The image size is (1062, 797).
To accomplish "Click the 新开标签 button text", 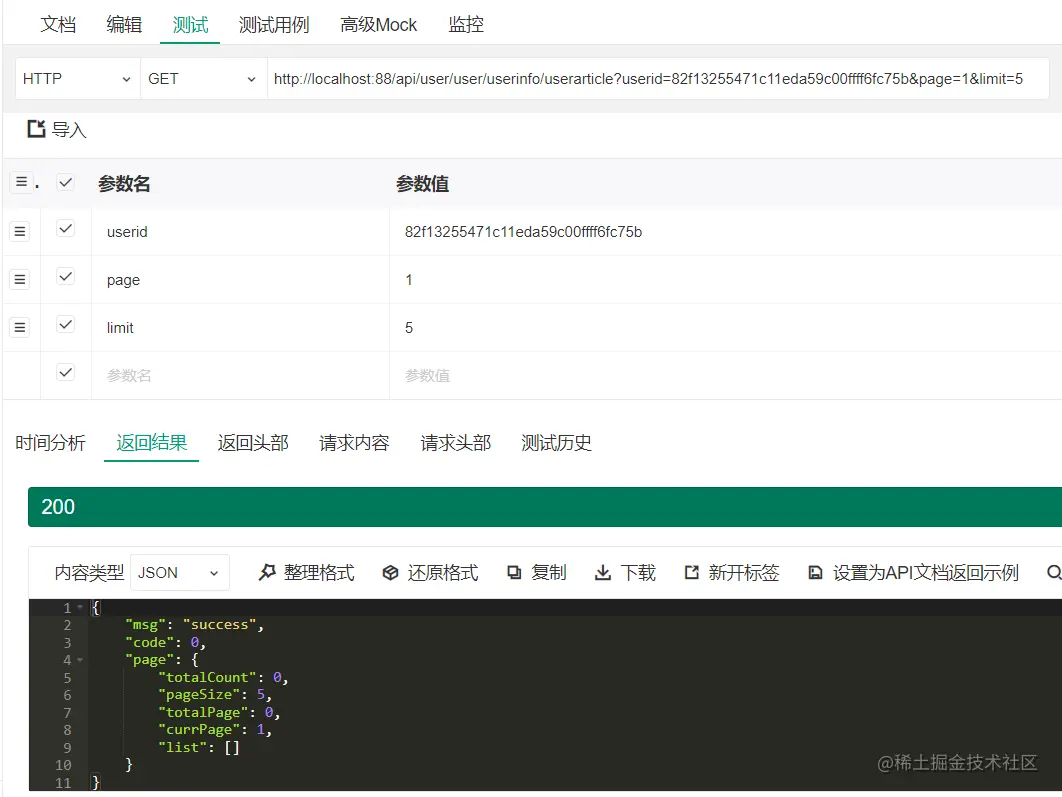I will pyautogui.click(x=744, y=573).
